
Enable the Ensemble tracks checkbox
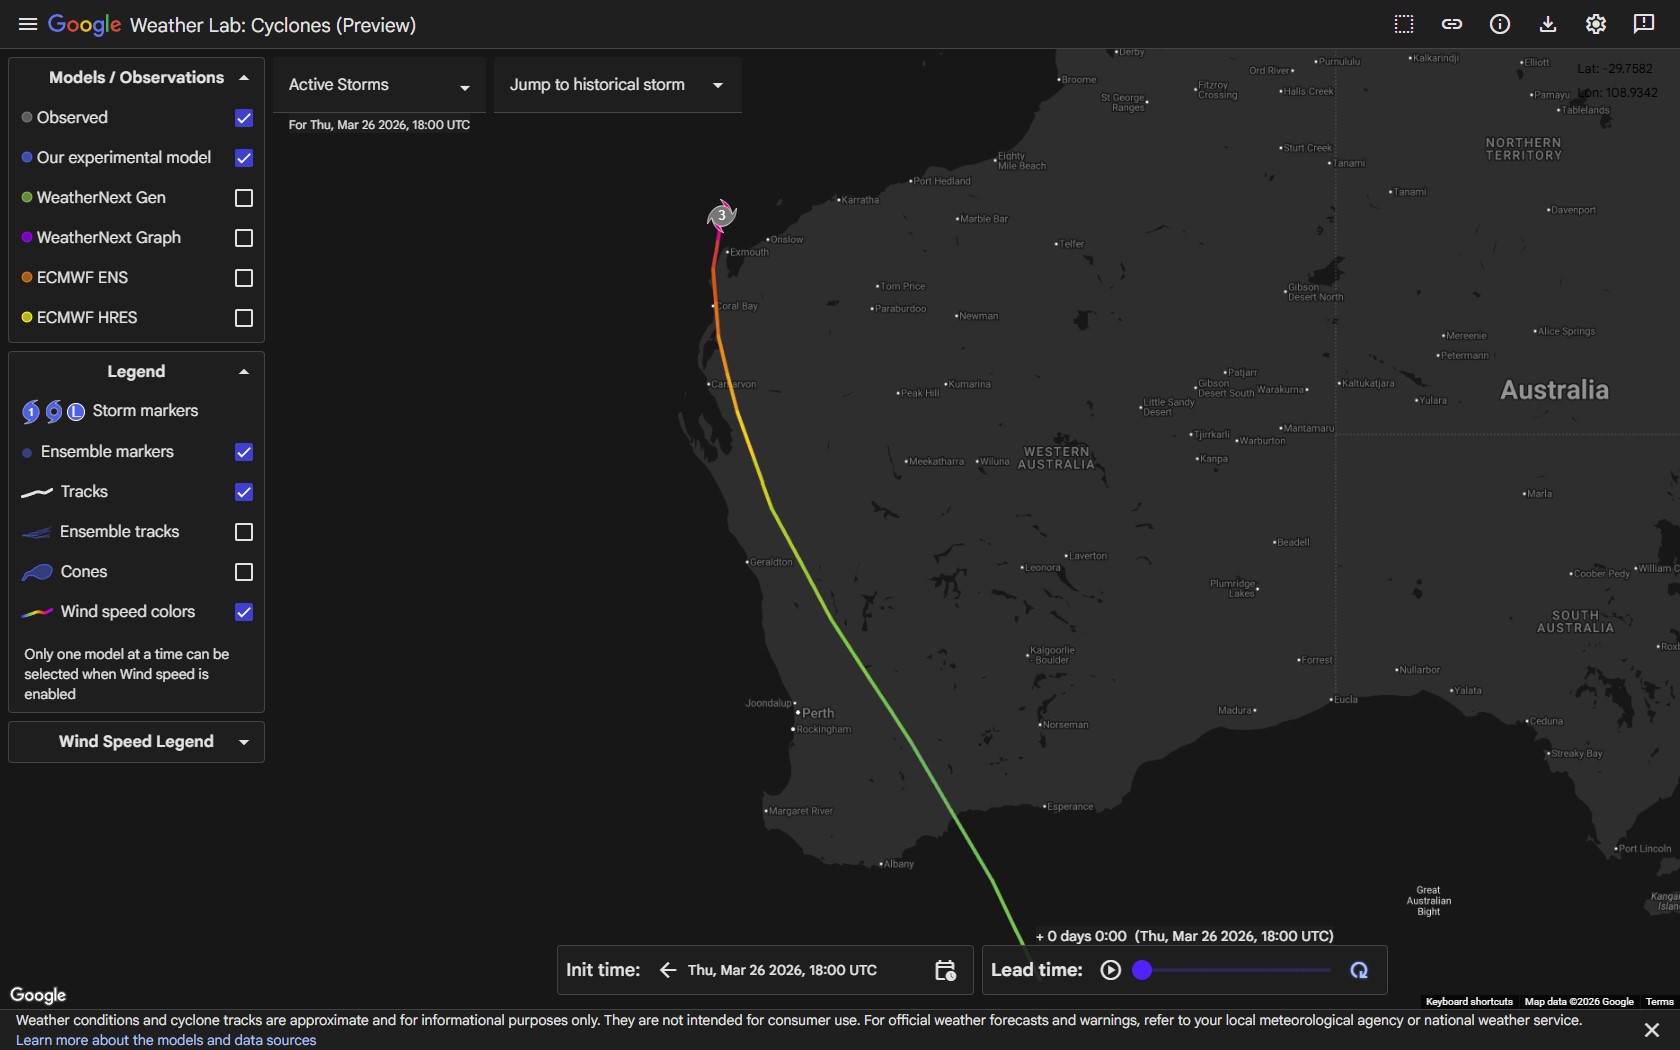[x=244, y=532]
